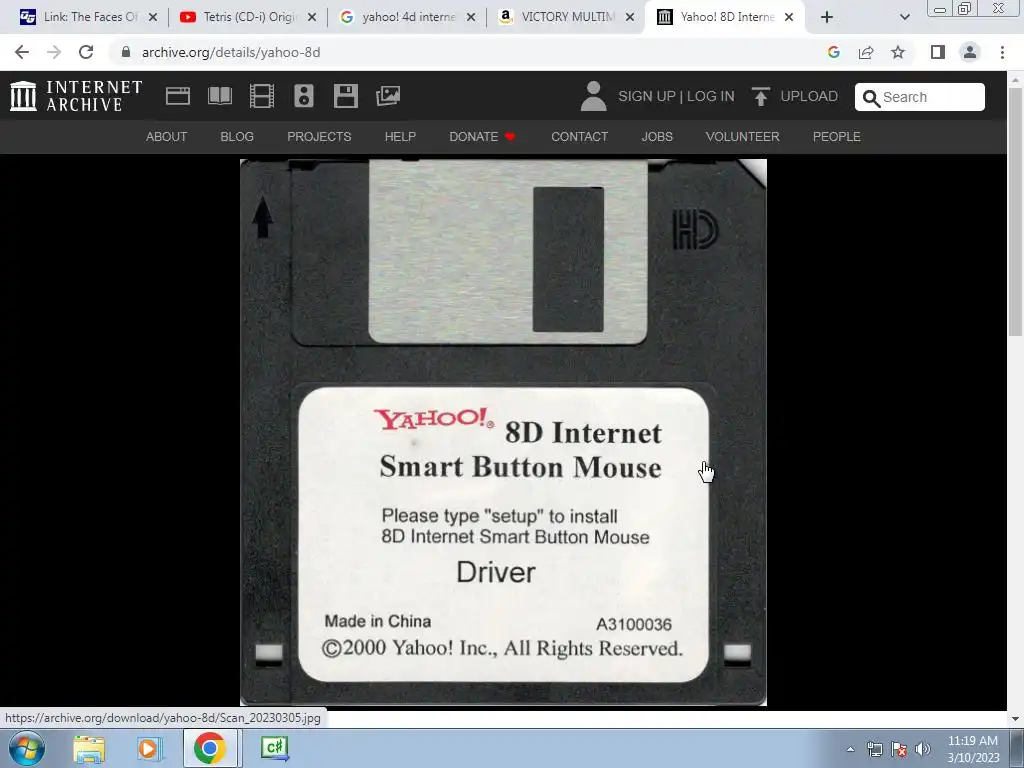Click the user avatar icon beside Sign Up
Screen dimensions: 1024x768
click(593, 96)
